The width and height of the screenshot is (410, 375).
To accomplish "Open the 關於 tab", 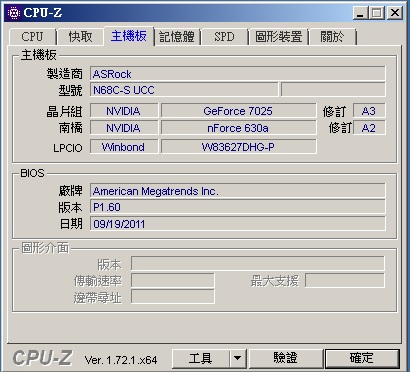I will (332, 37).
